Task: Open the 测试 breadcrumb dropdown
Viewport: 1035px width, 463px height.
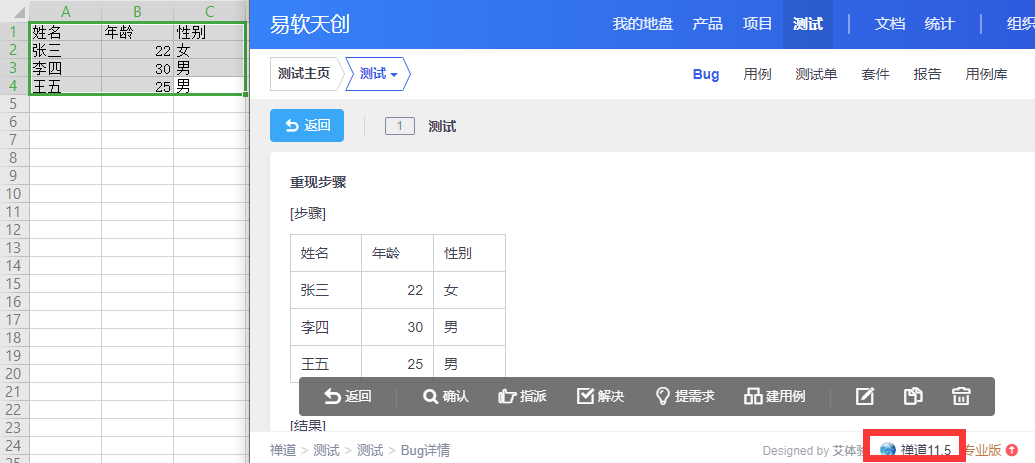Action: point(378,74)
